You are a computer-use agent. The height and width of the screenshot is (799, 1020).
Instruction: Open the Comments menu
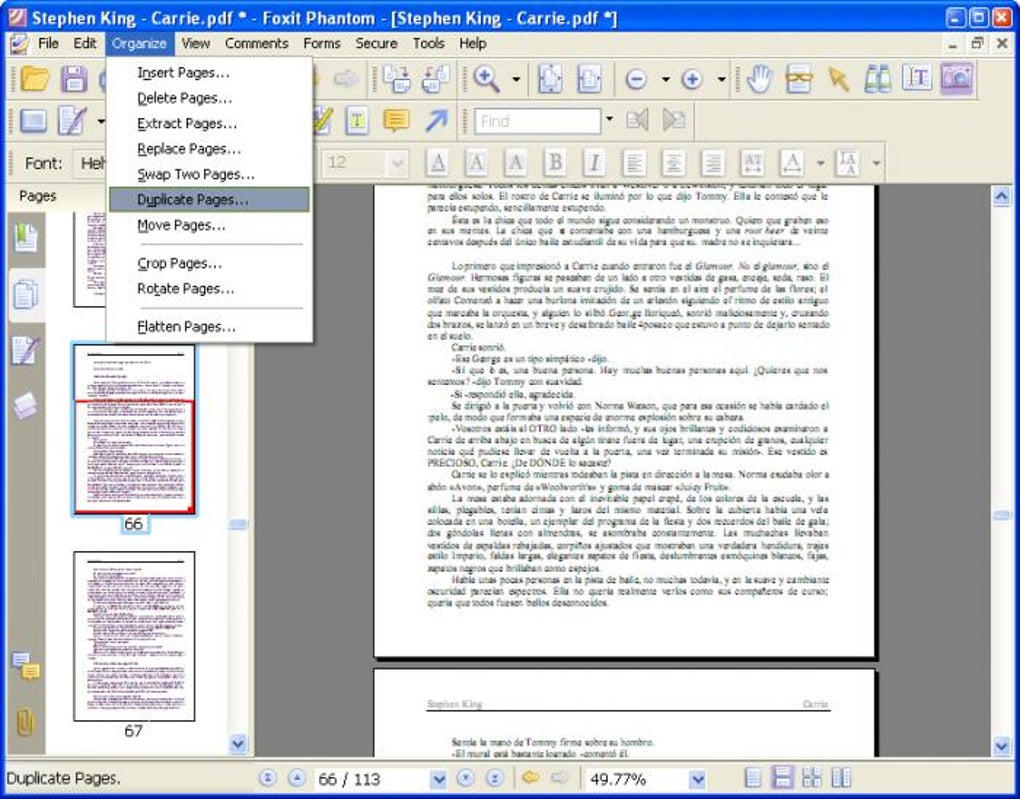point(256,44)
